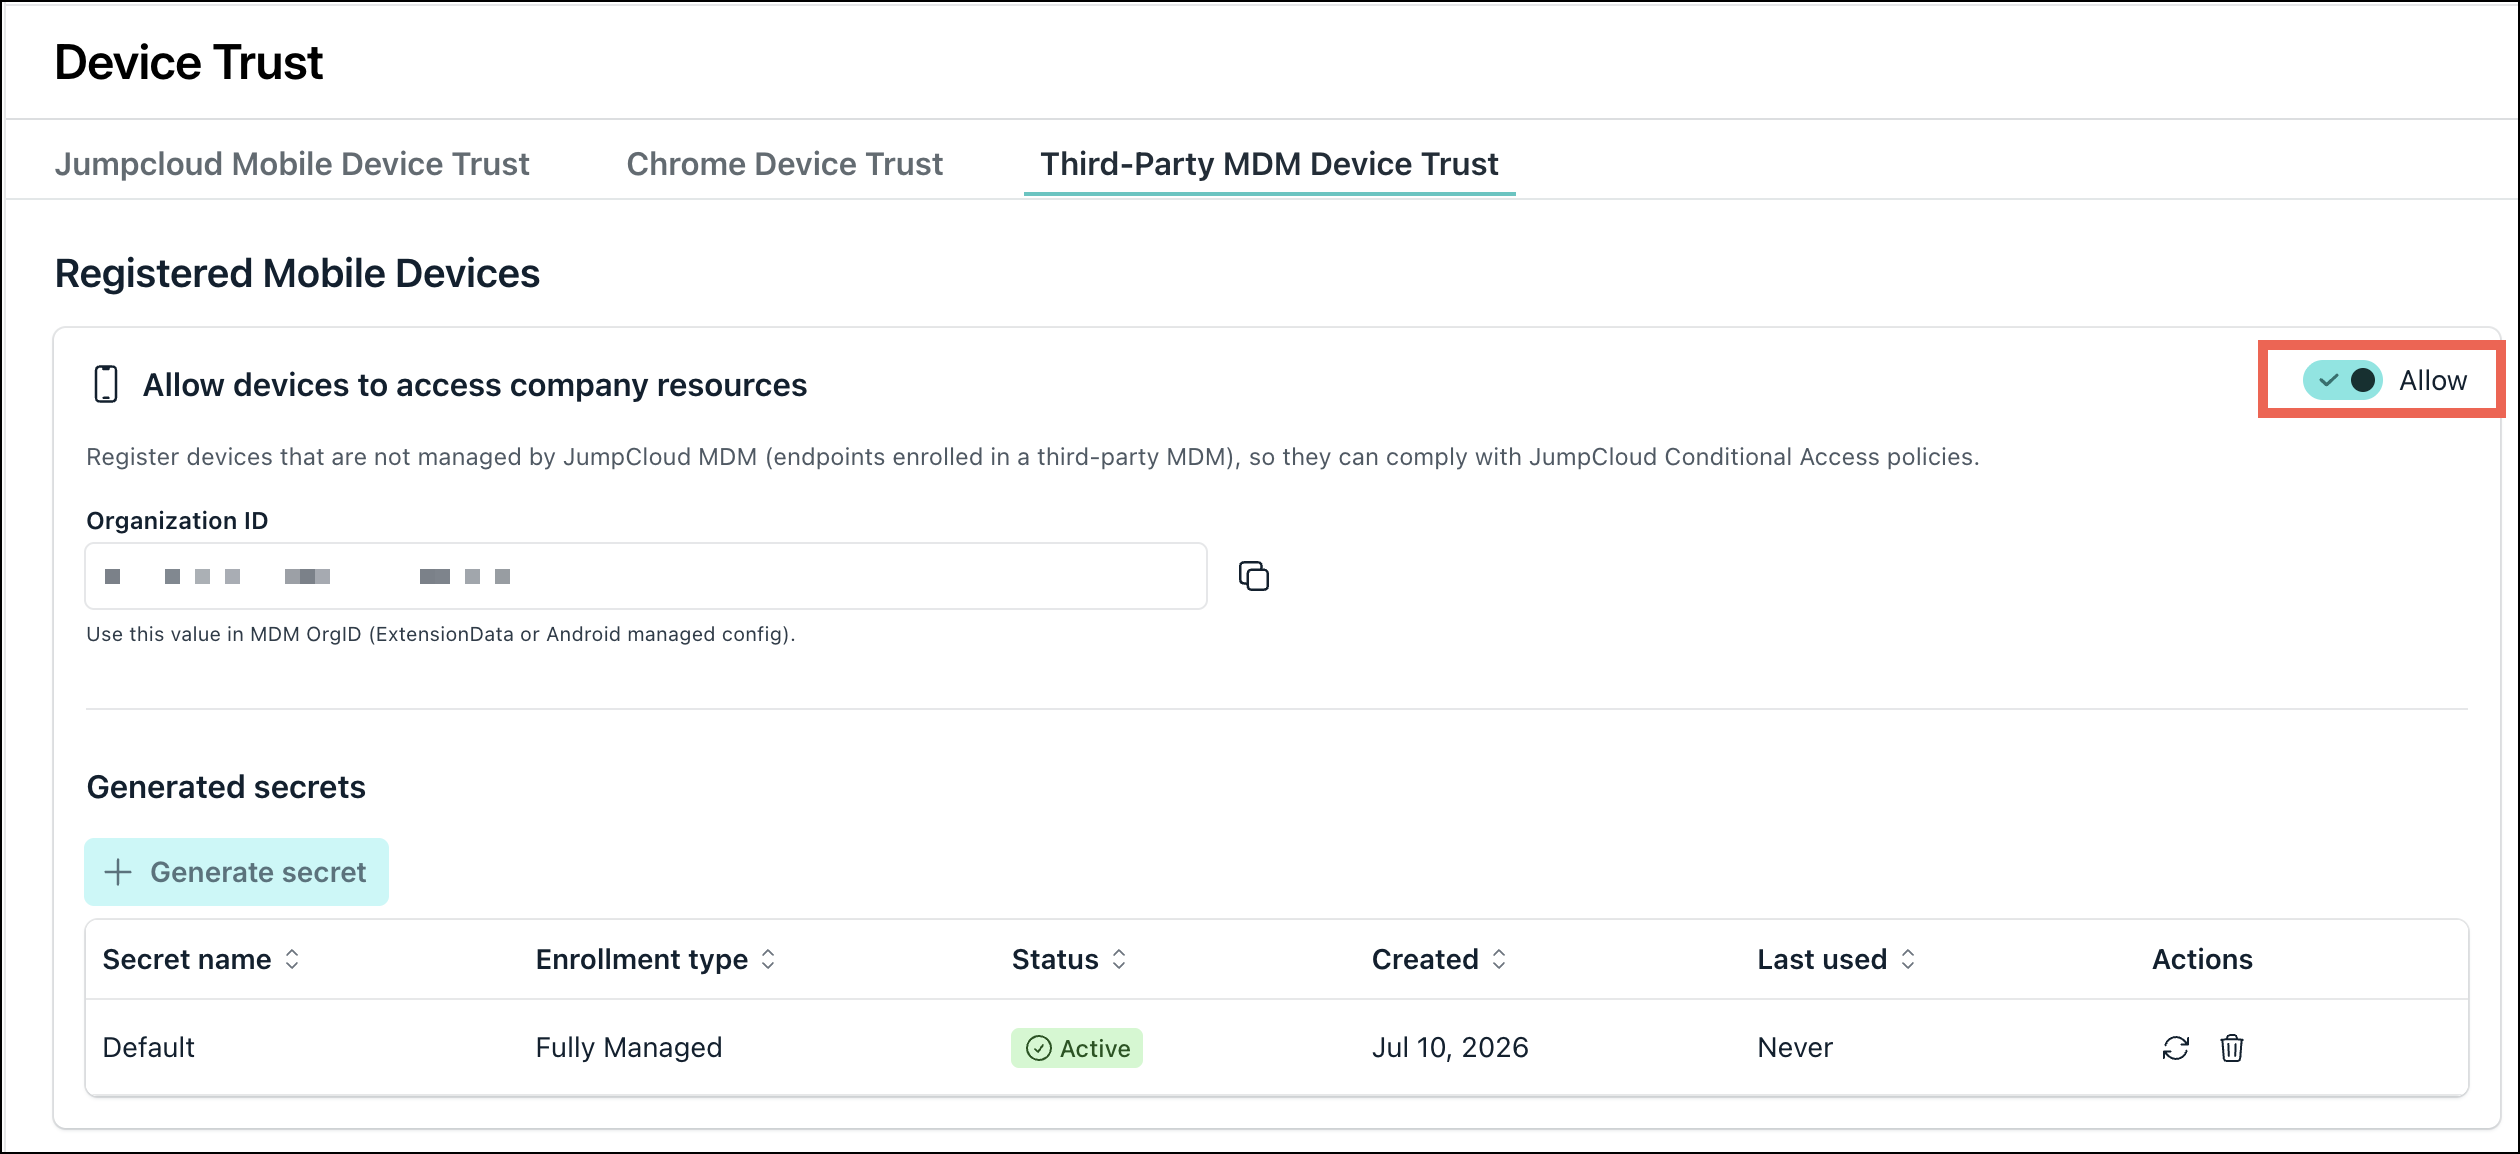The height and width of the screenshot is (1154, 2520).
Task: Click the mobile device icon beside Allow devices
Action: coord(106,384)
